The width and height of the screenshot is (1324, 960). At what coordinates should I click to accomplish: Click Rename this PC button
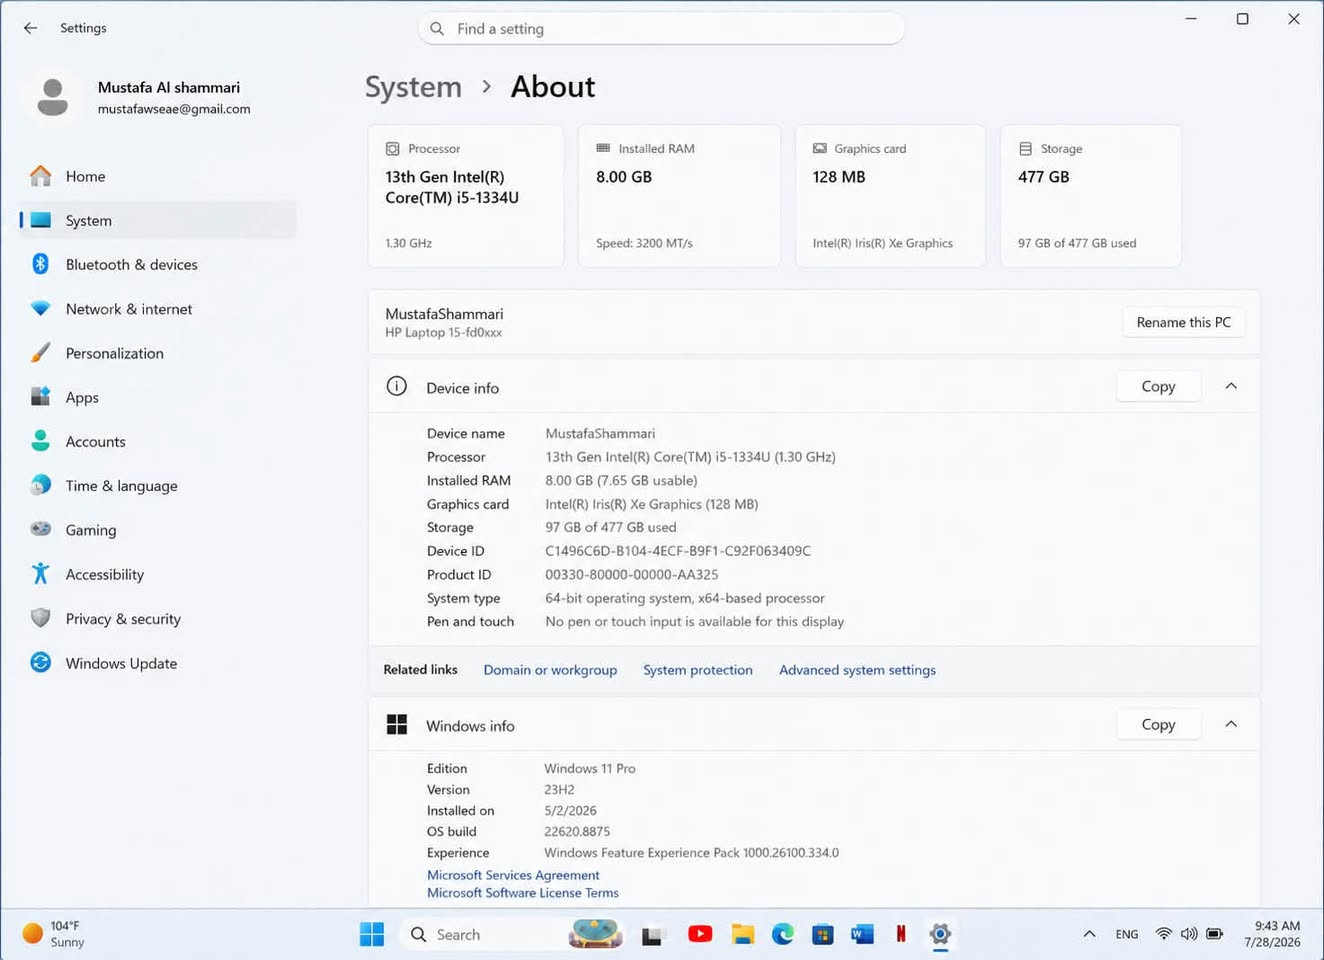[x=1183, y=322]
